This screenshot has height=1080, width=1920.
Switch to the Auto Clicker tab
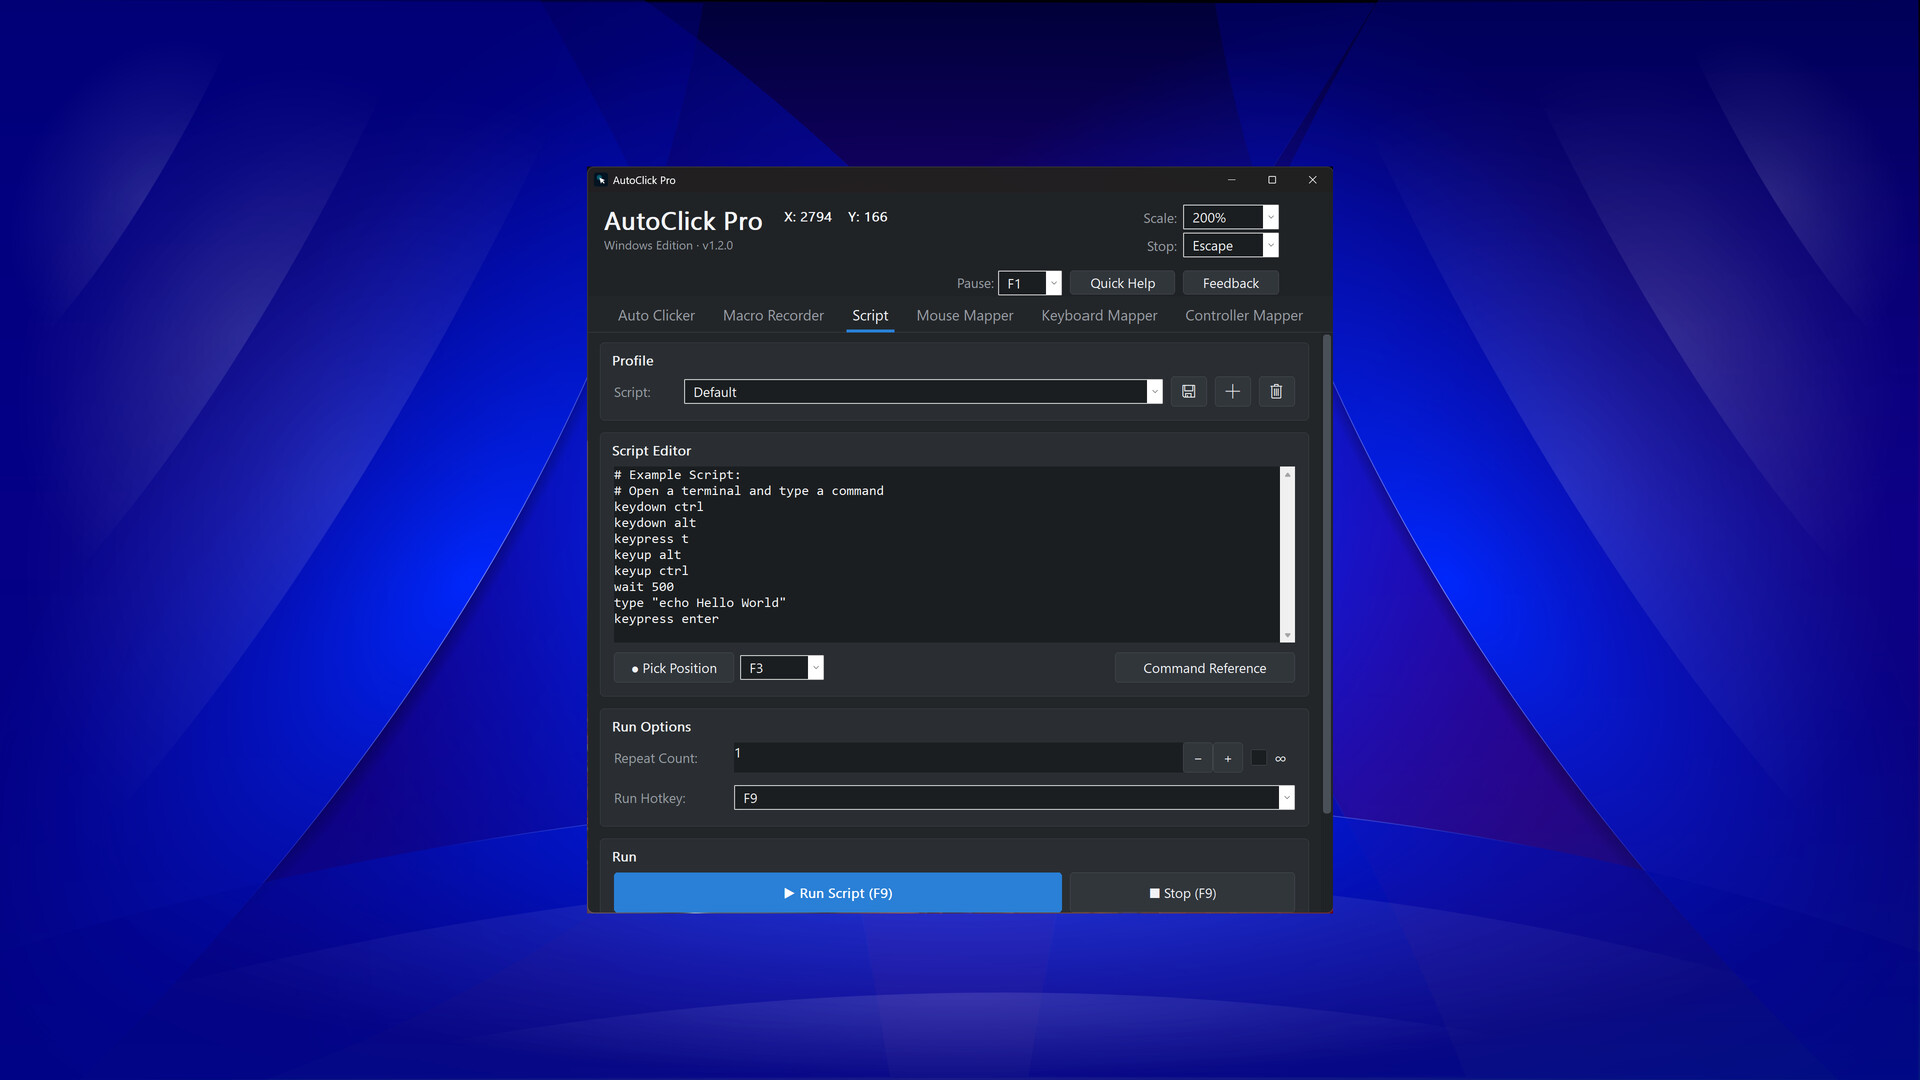click(656, 315)
